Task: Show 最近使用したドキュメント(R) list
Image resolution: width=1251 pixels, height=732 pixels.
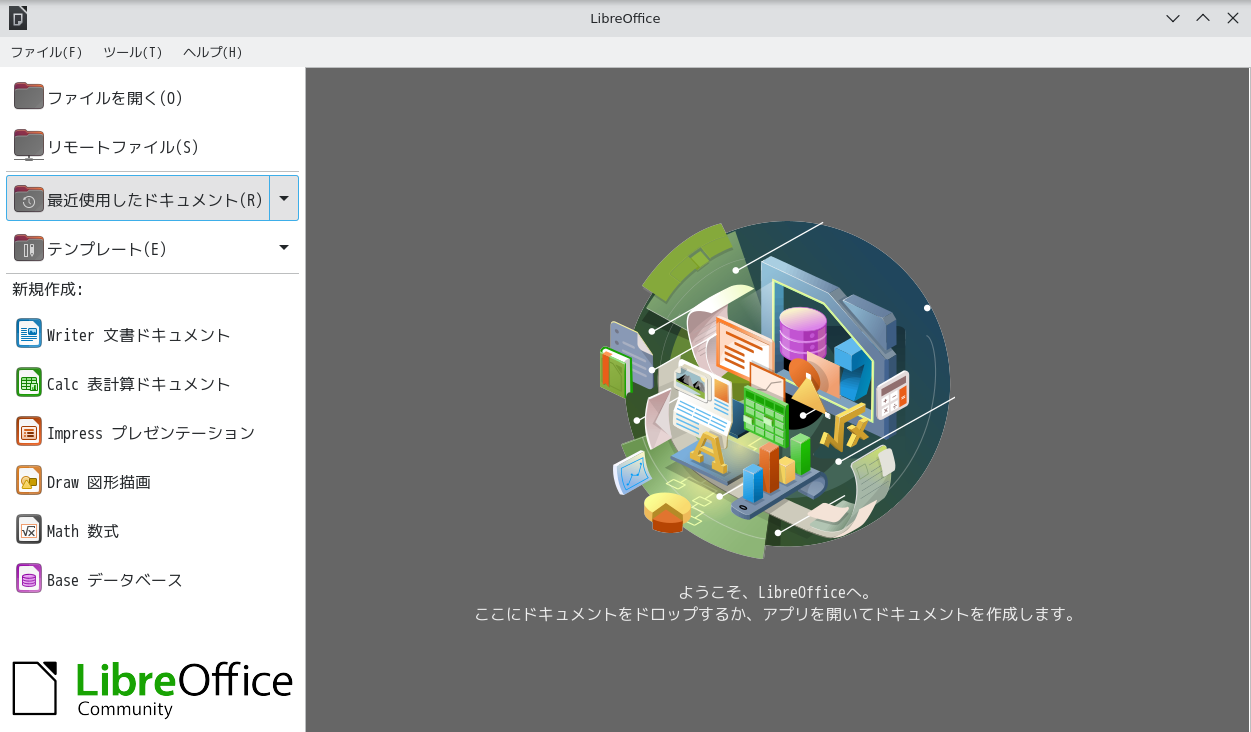Action: pos(138,198)
